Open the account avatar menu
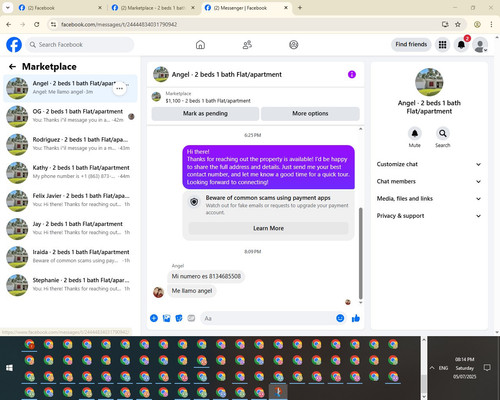500x400 pixels. point(480,45)
